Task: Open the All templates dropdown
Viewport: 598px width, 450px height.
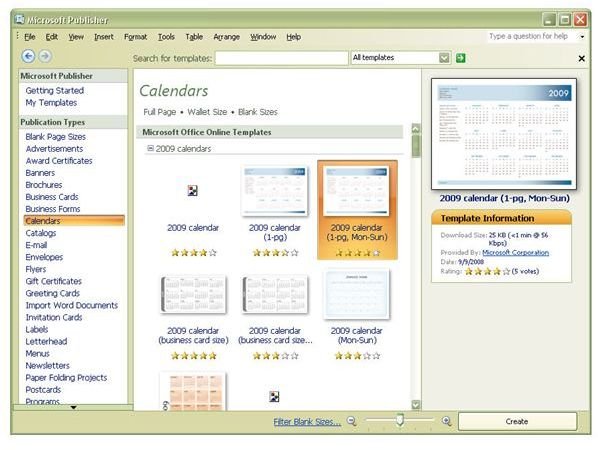Action: click(444, 58)
